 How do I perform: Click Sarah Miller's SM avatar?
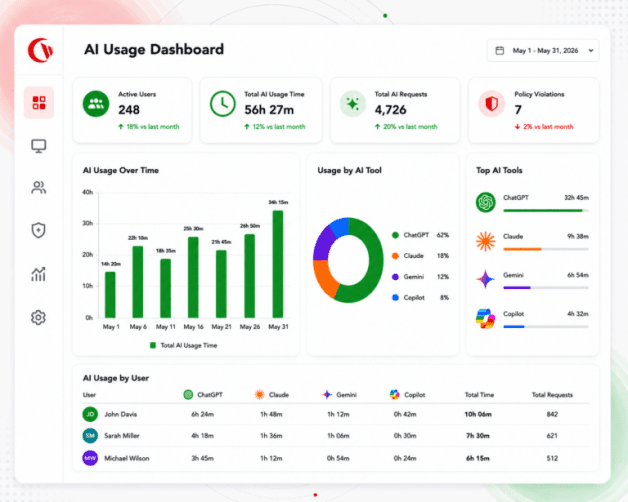[x=90, y=435]
